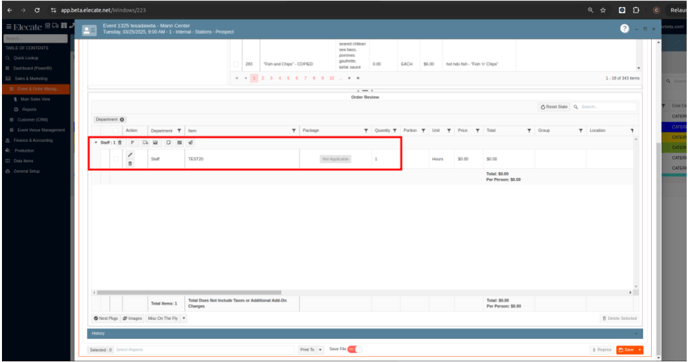Click the Reprice button
688x362 pixels.
pos(602,350)
